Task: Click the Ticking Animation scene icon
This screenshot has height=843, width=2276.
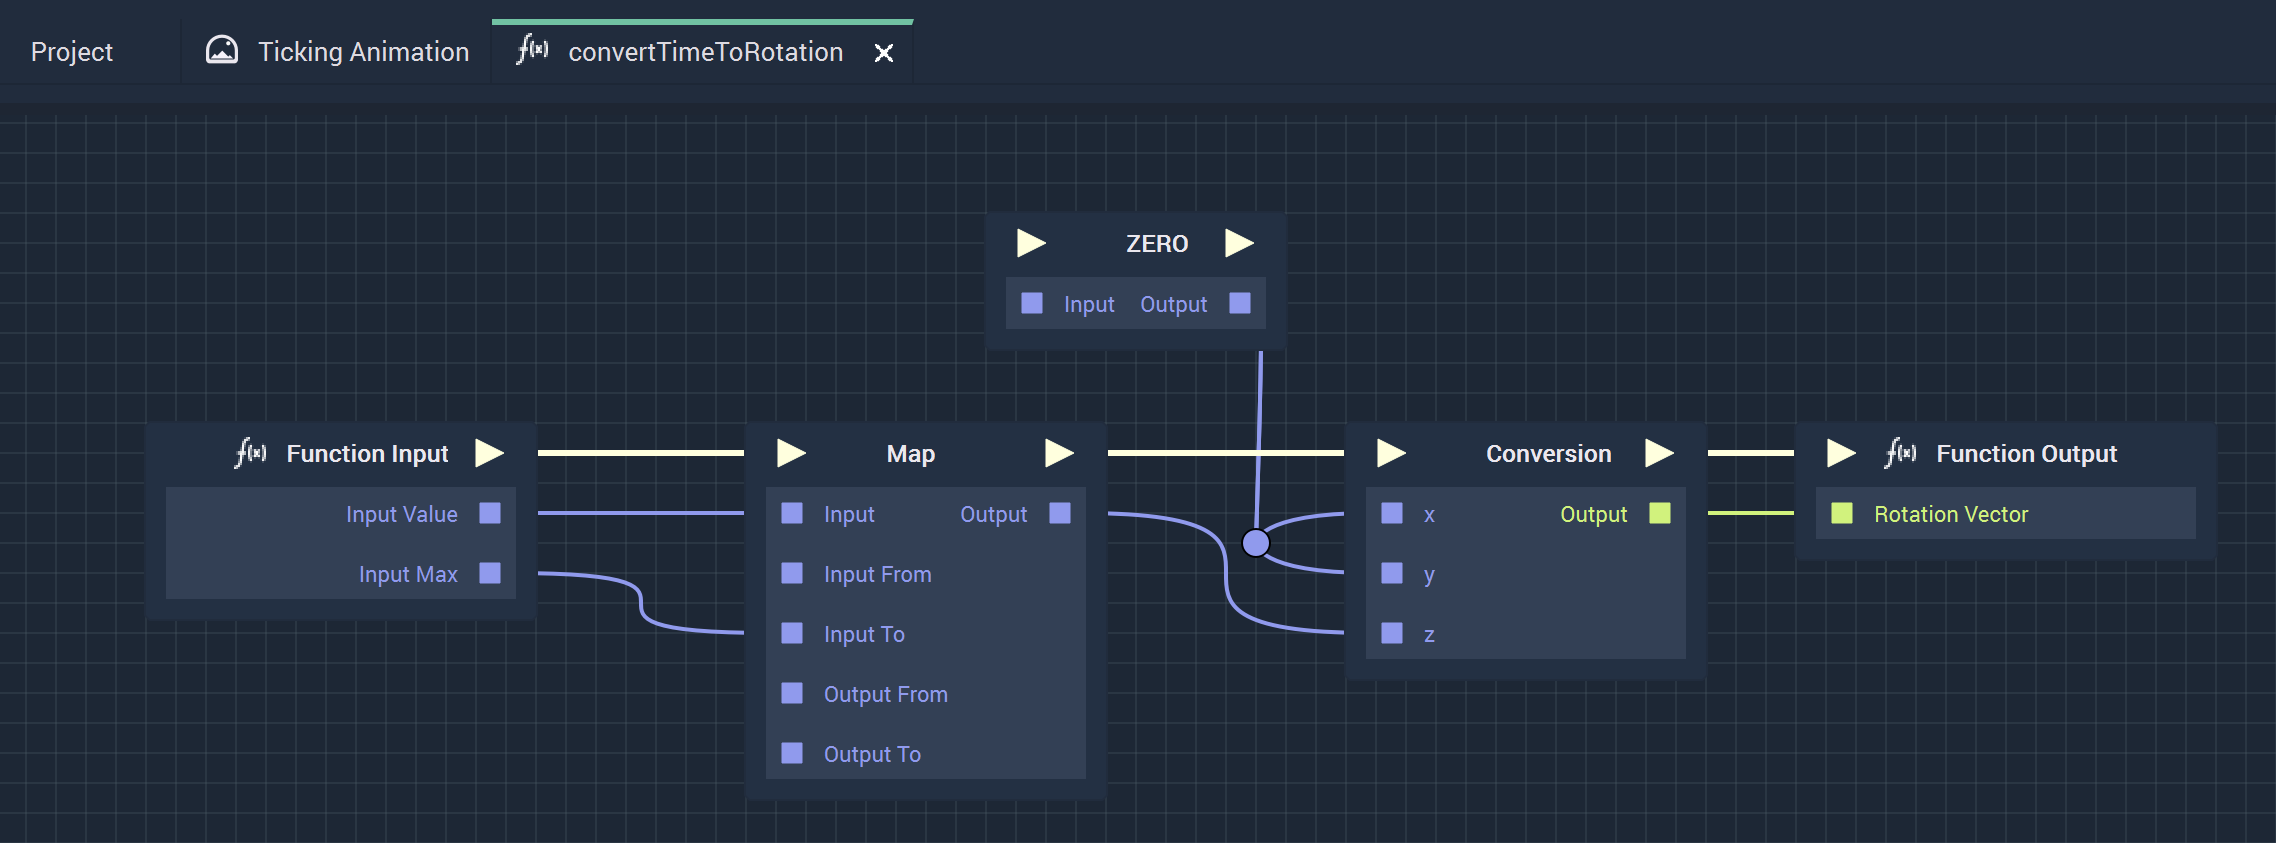Action: point(222,50)
